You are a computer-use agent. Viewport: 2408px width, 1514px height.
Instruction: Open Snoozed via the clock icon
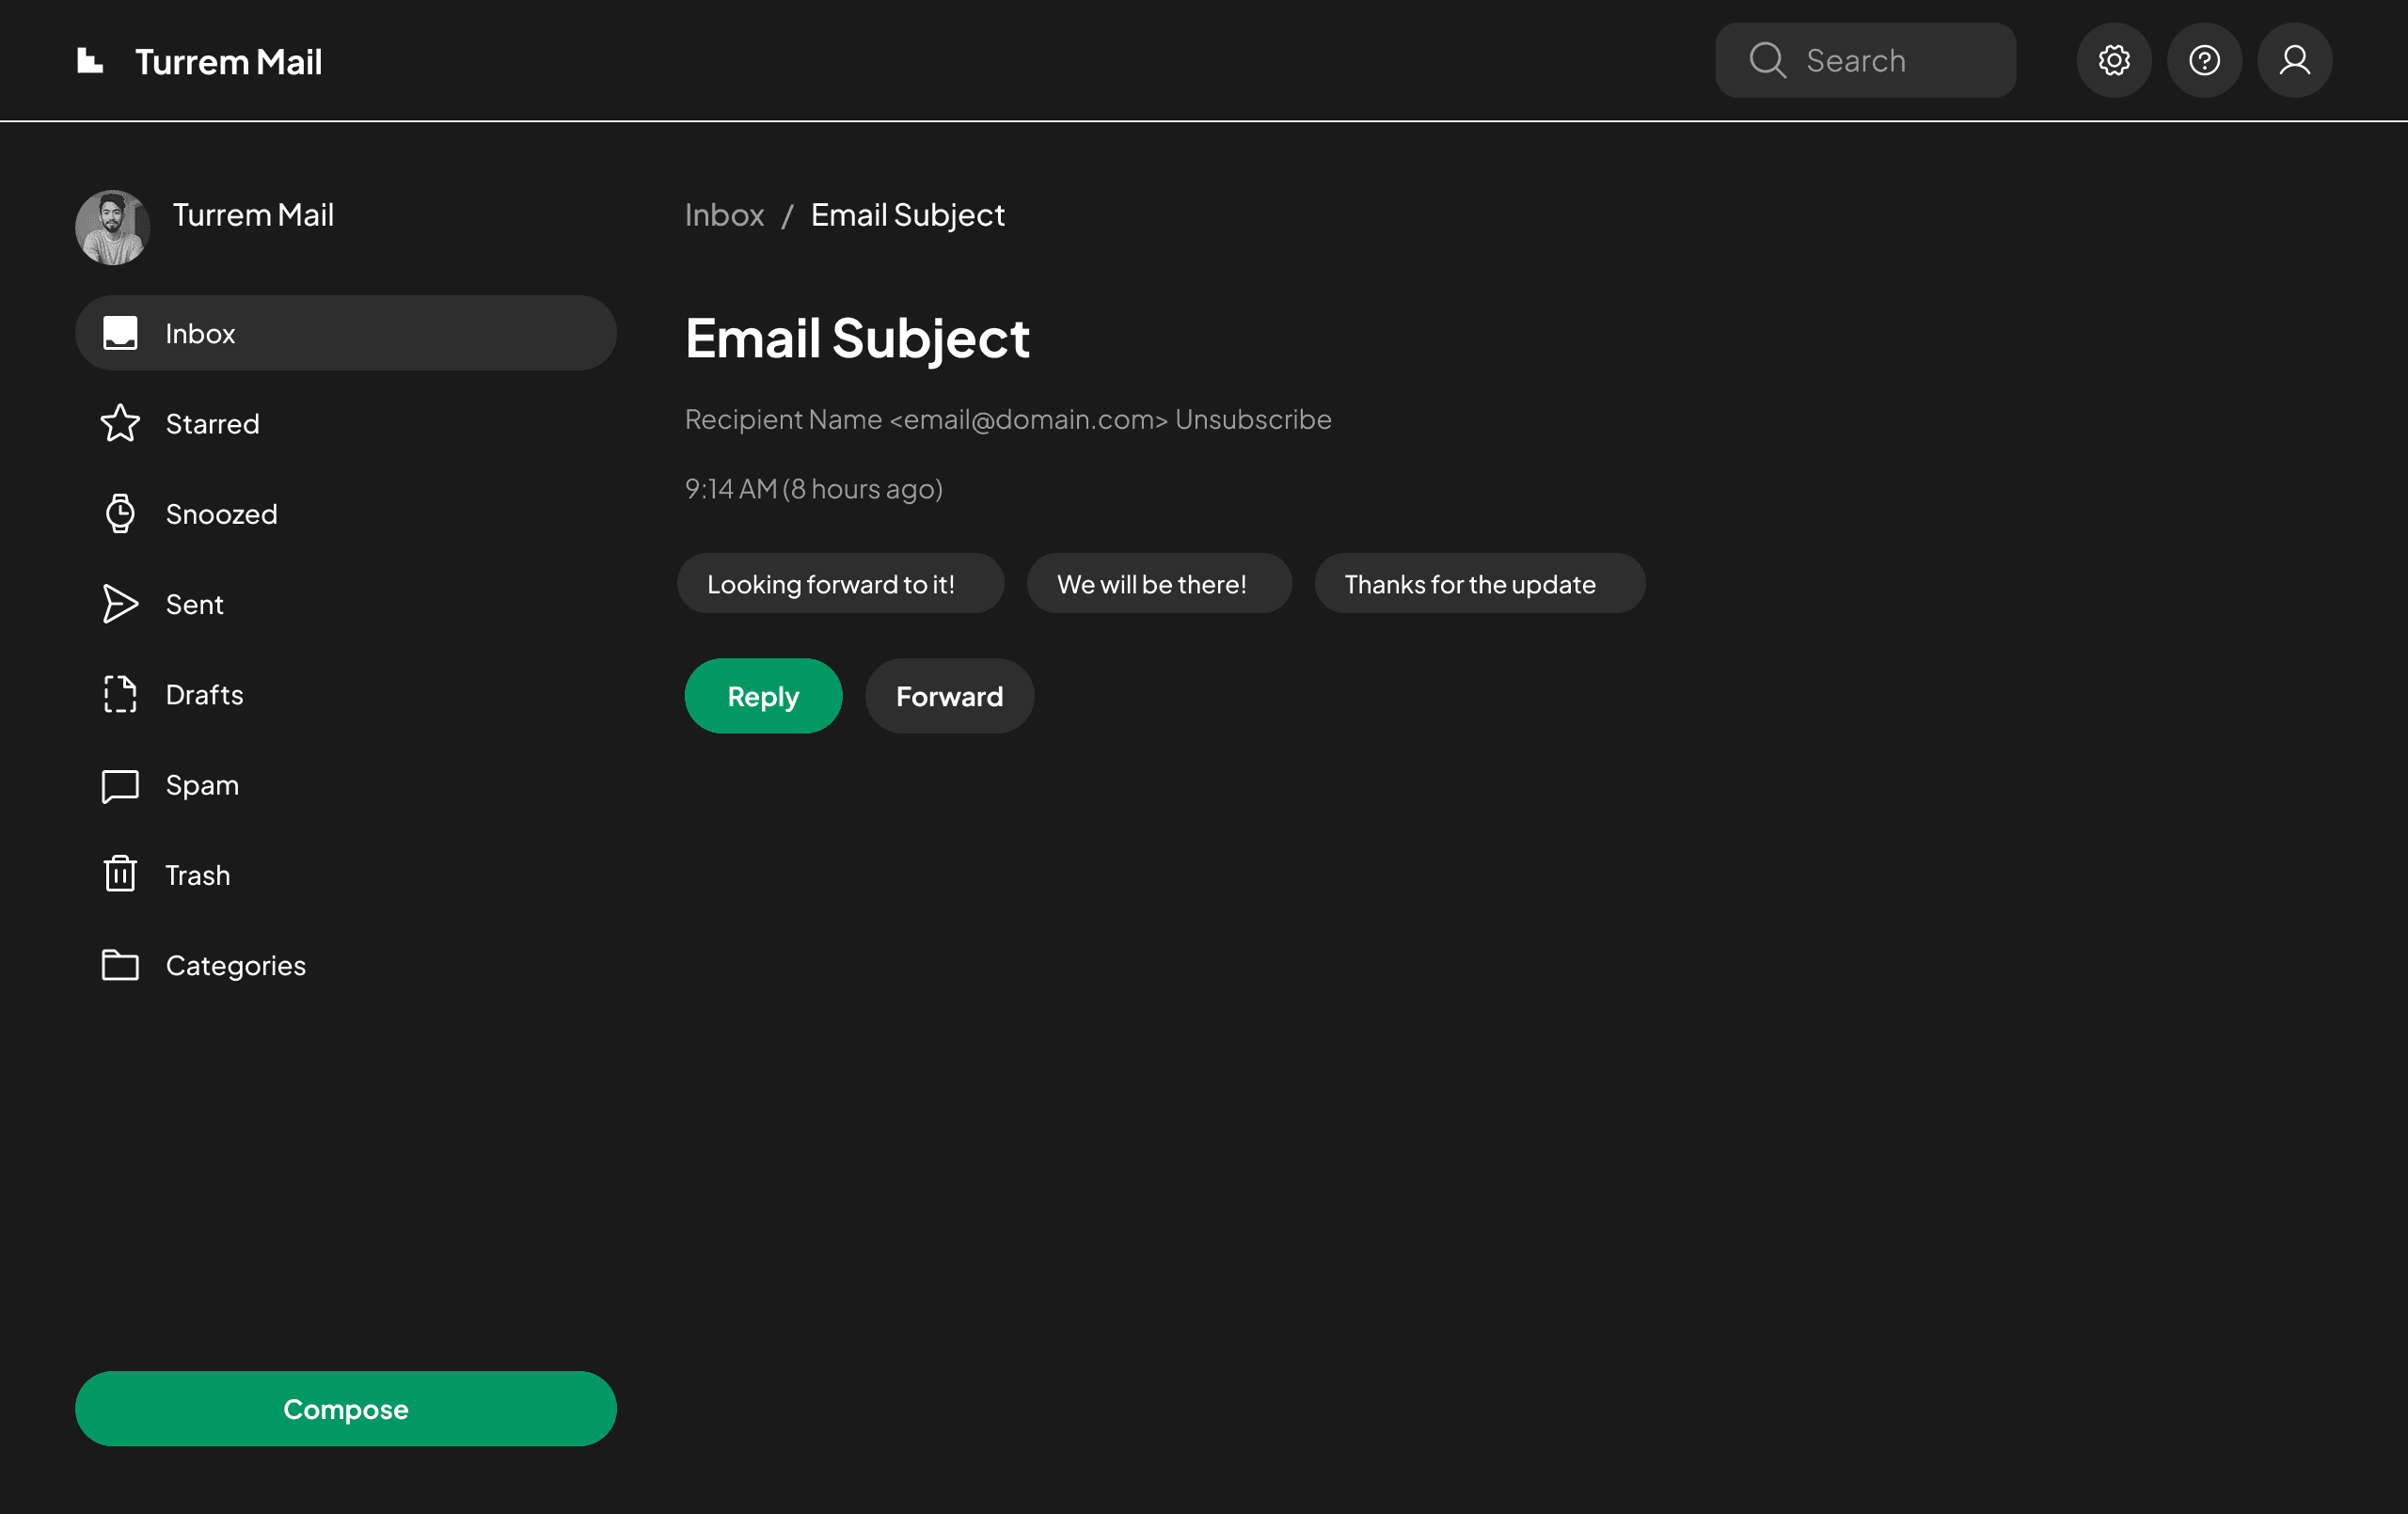120,513
